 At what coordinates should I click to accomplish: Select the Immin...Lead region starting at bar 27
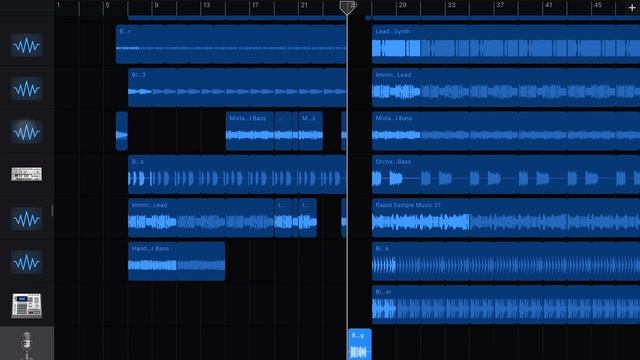pyautogui.click(x=506, y=88)
